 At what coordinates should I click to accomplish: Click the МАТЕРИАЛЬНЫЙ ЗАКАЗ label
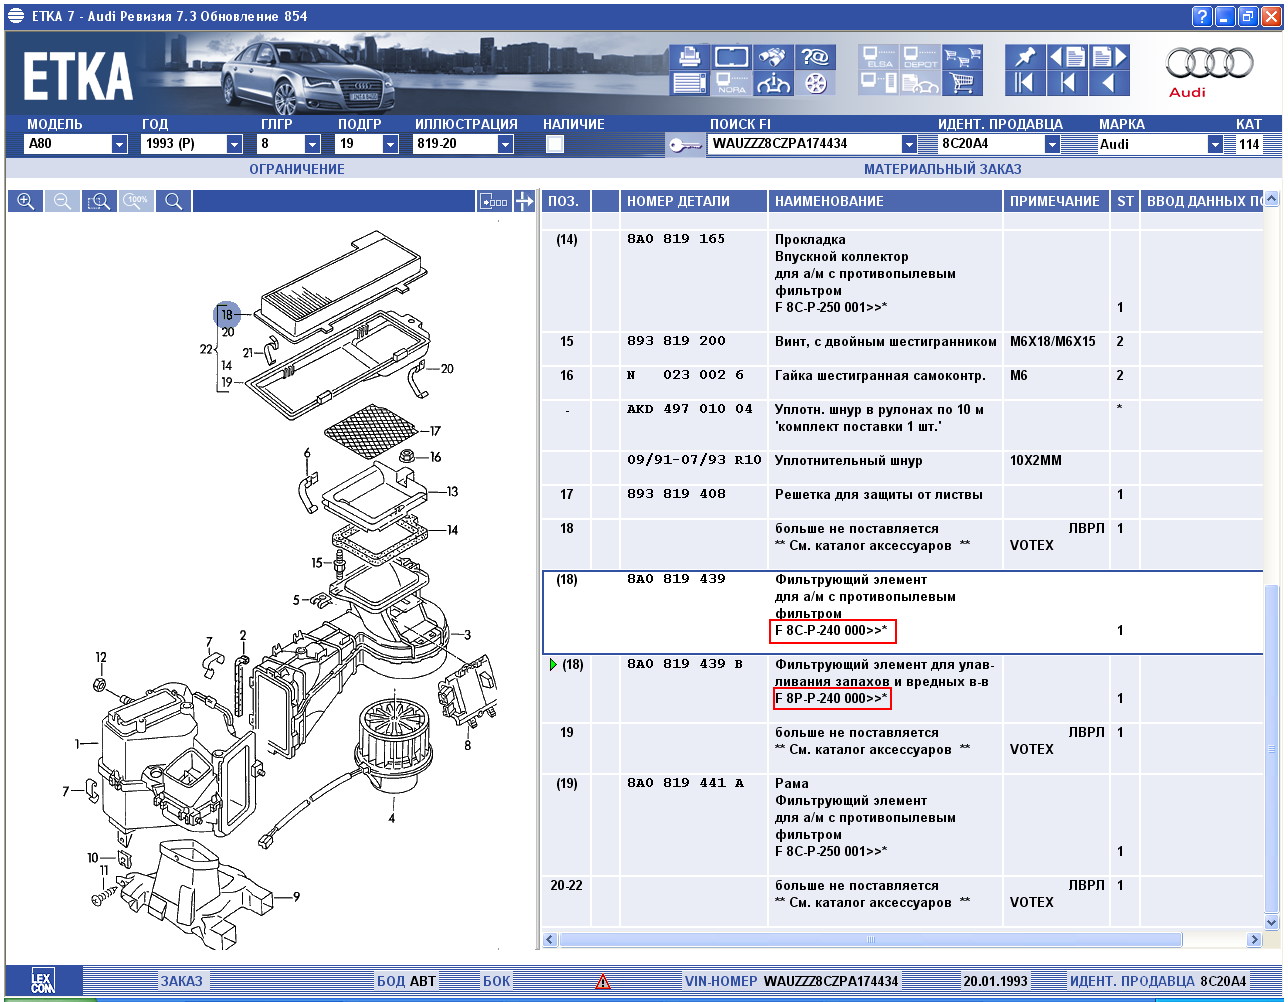pos(942,169)
